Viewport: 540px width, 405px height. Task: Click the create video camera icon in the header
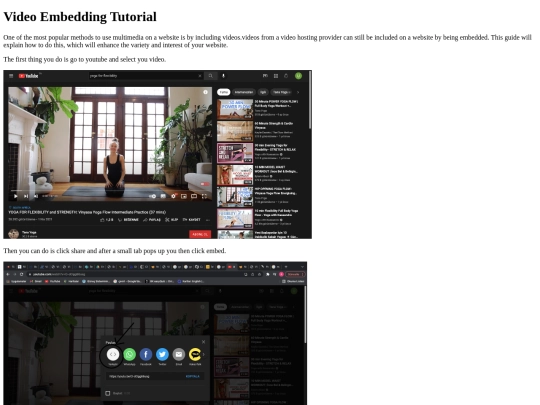265,76
